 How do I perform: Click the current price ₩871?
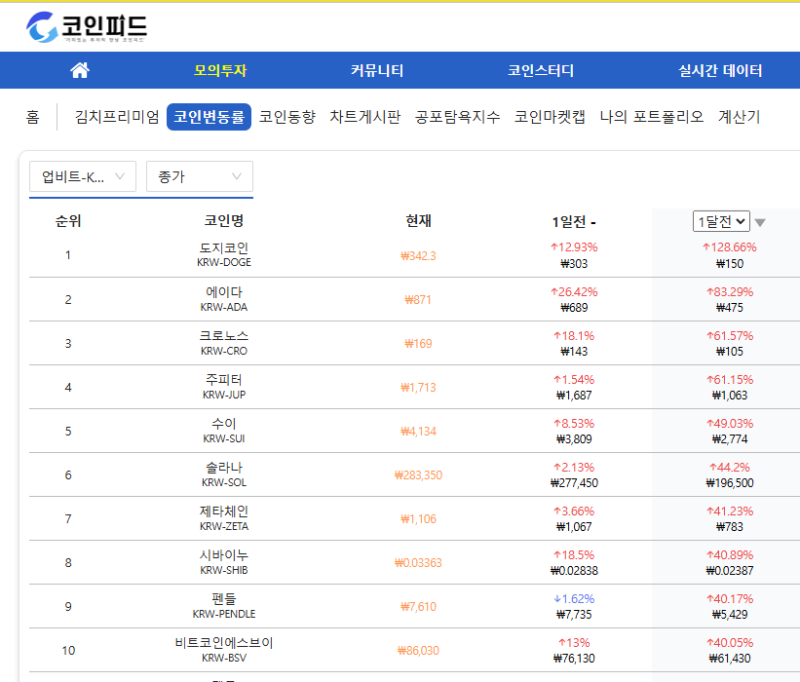pyautogui.click(x=418, y=300)
